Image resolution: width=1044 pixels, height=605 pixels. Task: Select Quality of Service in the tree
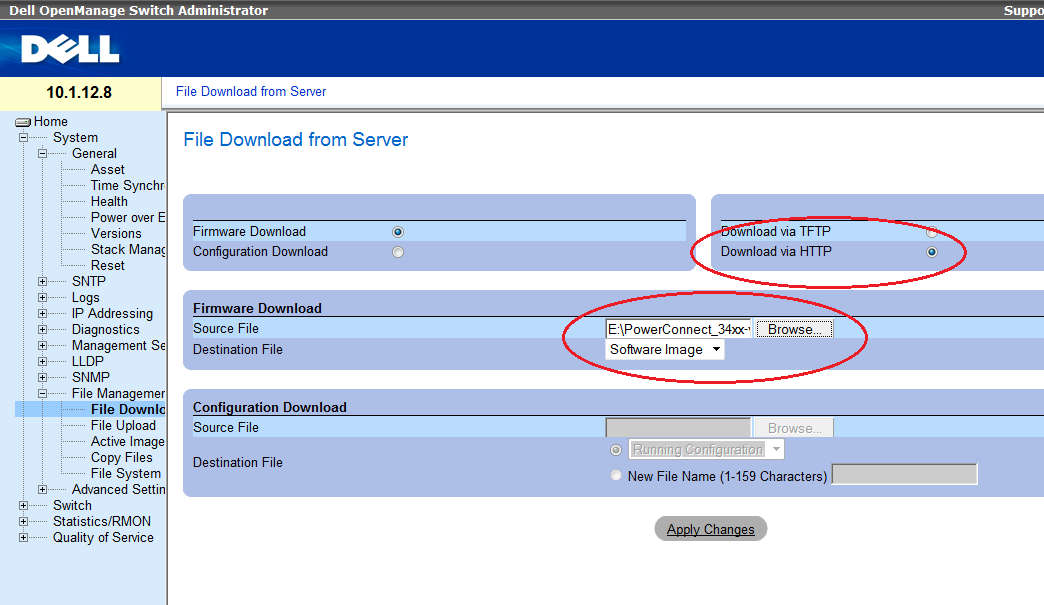[103, 537]
